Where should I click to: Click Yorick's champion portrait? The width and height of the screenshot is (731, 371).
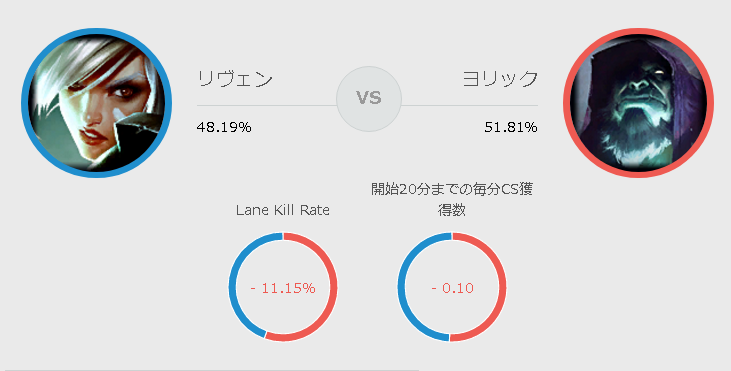click(x=638, y=103)
